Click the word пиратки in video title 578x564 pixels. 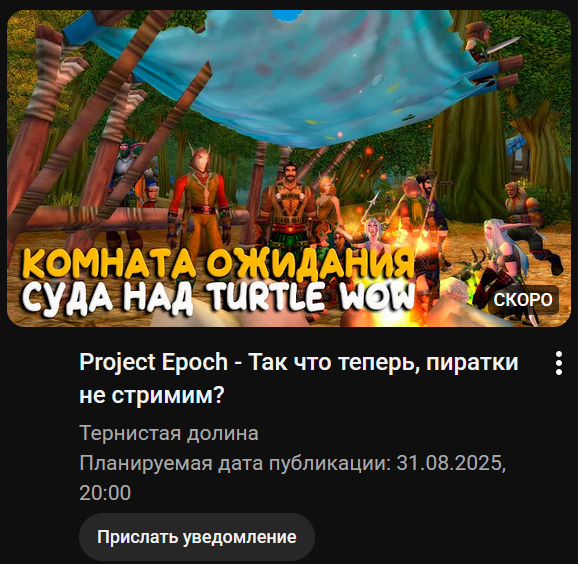(472, 363)
